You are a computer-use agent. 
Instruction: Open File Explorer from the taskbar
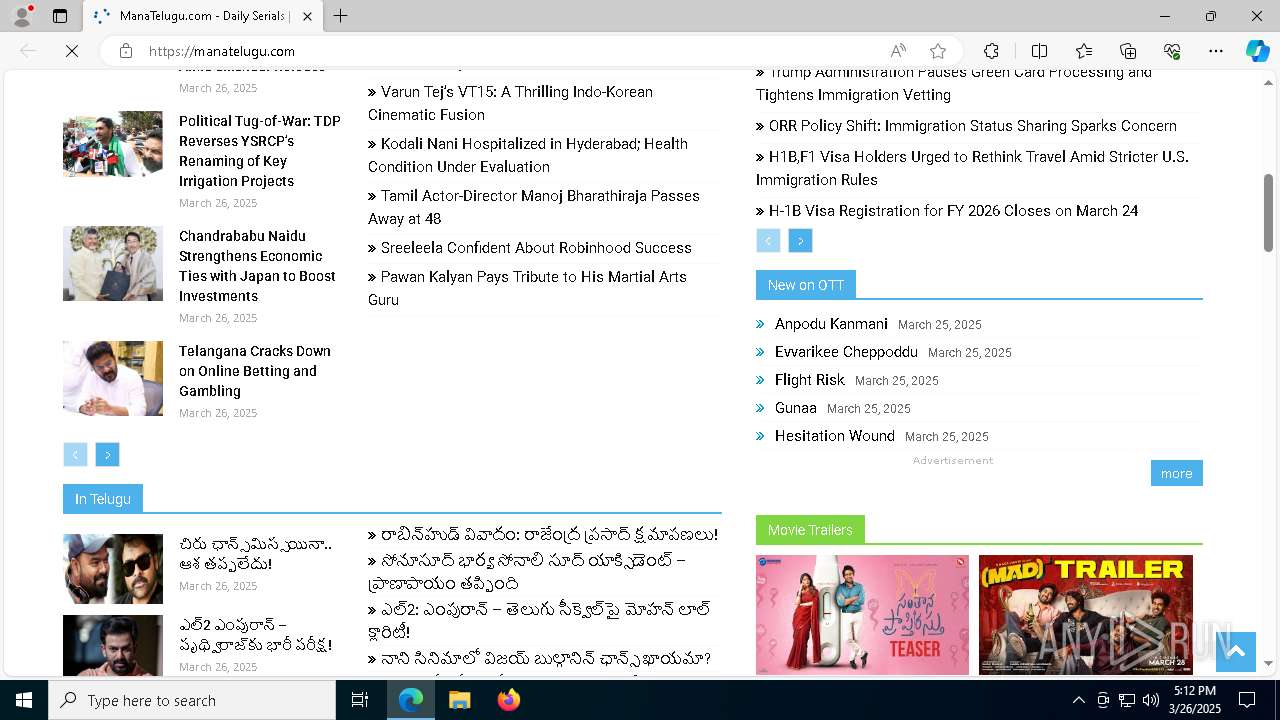click(459, 700)
